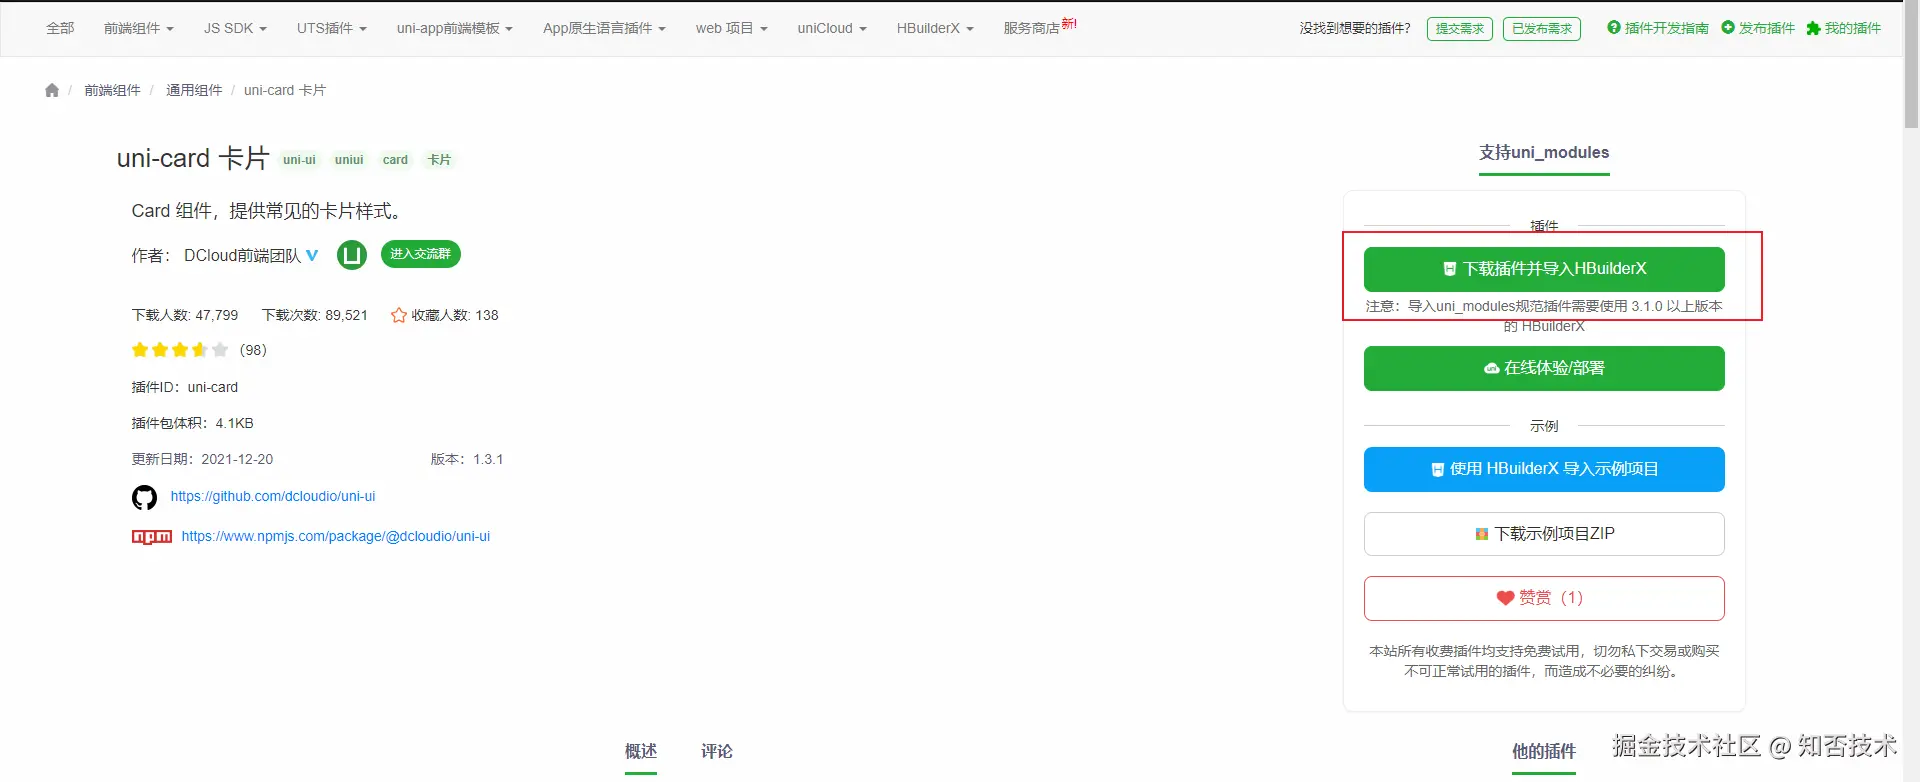Expand HBuilderX dropdown menu
This screenshot has width=1920, height=782.
[x=935, y=28]
